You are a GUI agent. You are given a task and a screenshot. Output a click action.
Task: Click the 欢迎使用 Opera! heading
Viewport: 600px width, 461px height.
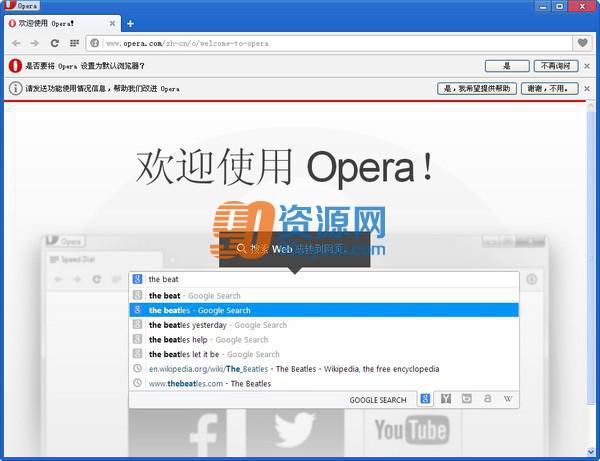pyautogui.click(x=285, y=168)
